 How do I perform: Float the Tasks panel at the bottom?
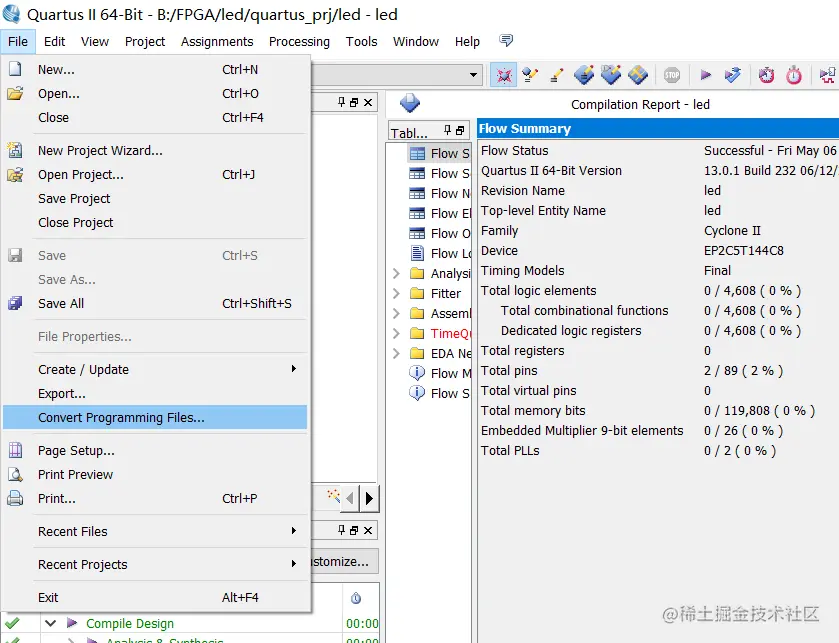click(354, 530)
